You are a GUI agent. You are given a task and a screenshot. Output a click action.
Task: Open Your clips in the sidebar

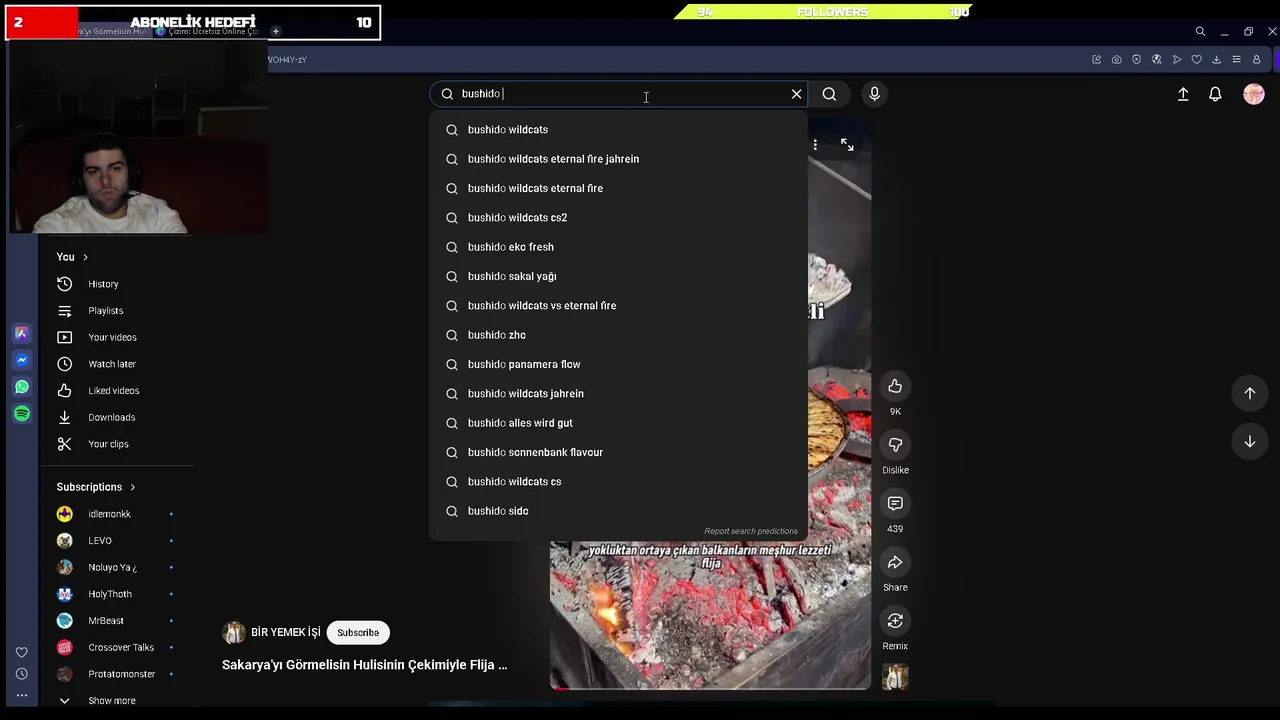108,444
